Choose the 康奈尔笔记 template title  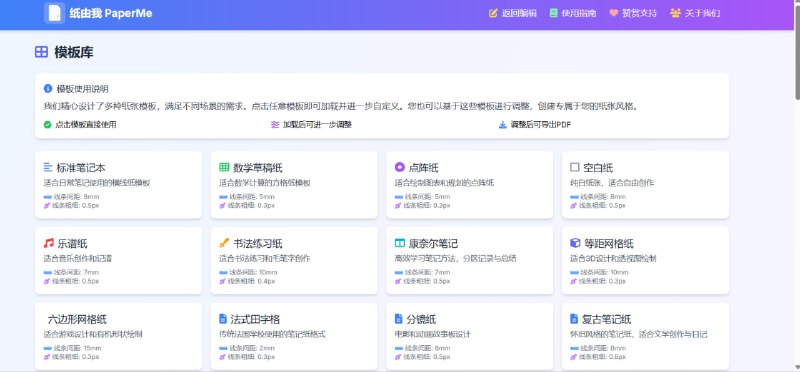pos(433,243)
